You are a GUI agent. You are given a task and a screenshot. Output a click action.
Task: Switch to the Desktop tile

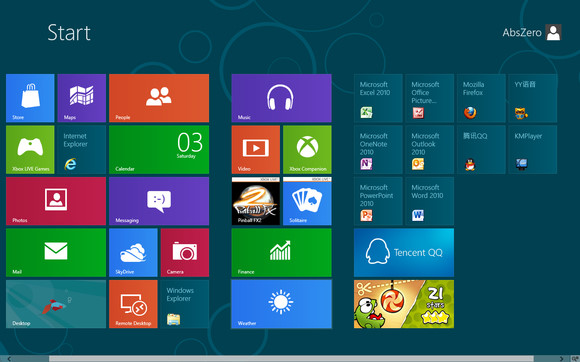click(56, 304)
